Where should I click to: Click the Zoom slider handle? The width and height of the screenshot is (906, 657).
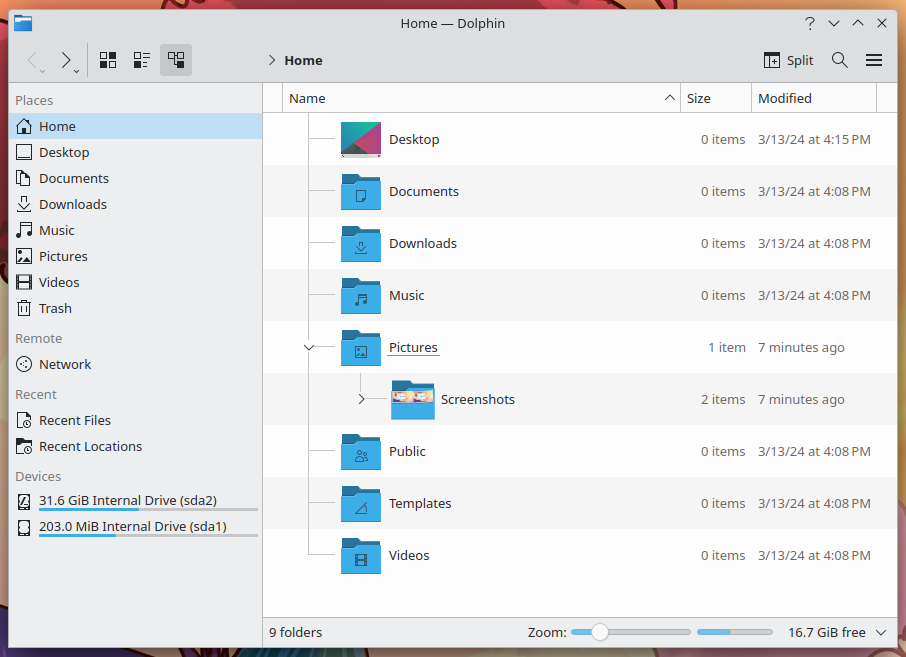click(x=600, y=632)
